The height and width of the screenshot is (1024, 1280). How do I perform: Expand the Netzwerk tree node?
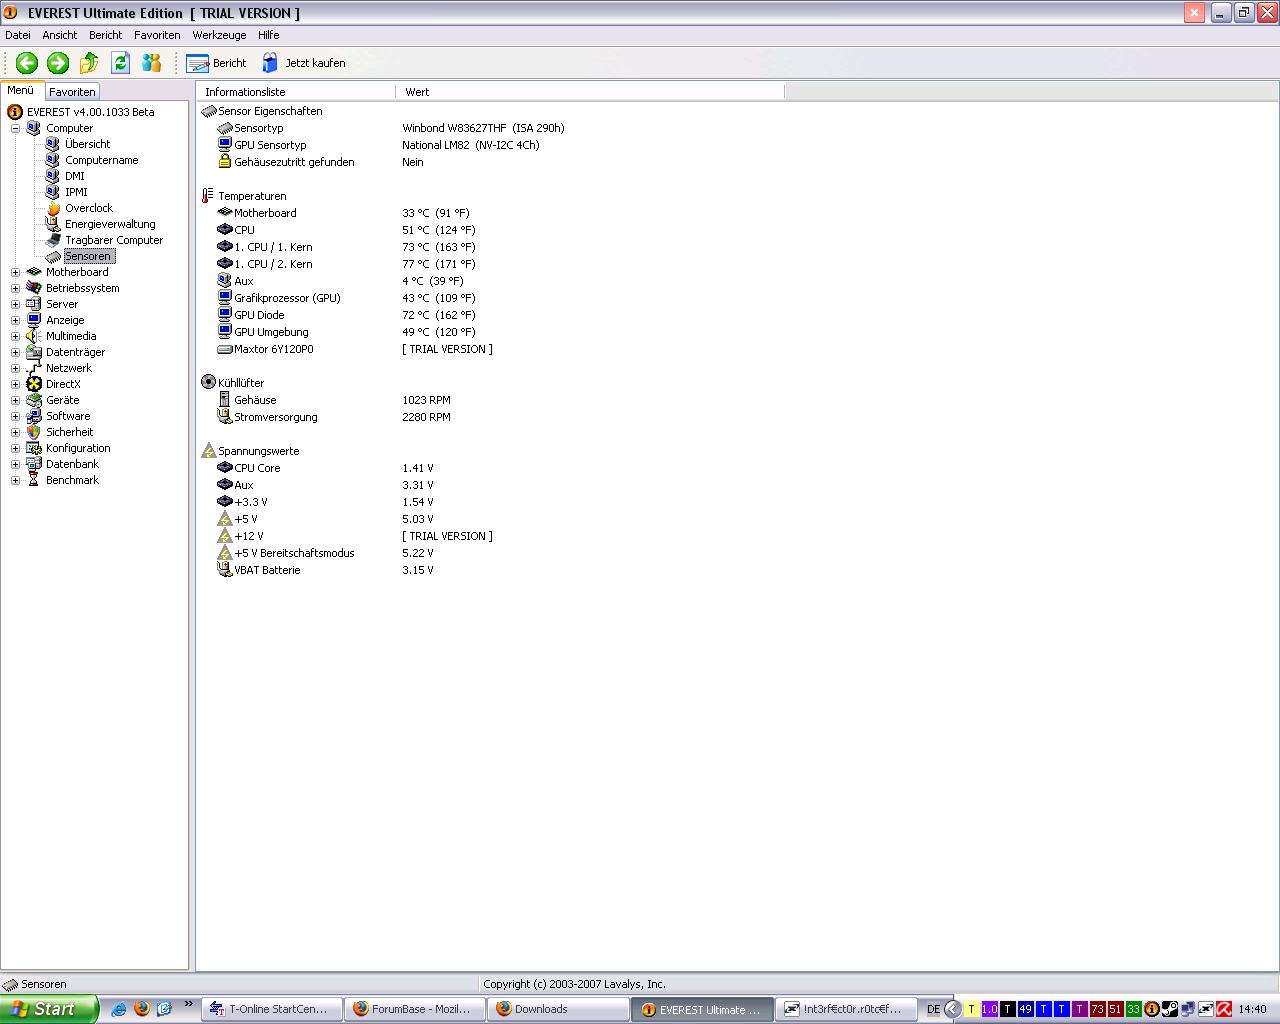[15, 368]
